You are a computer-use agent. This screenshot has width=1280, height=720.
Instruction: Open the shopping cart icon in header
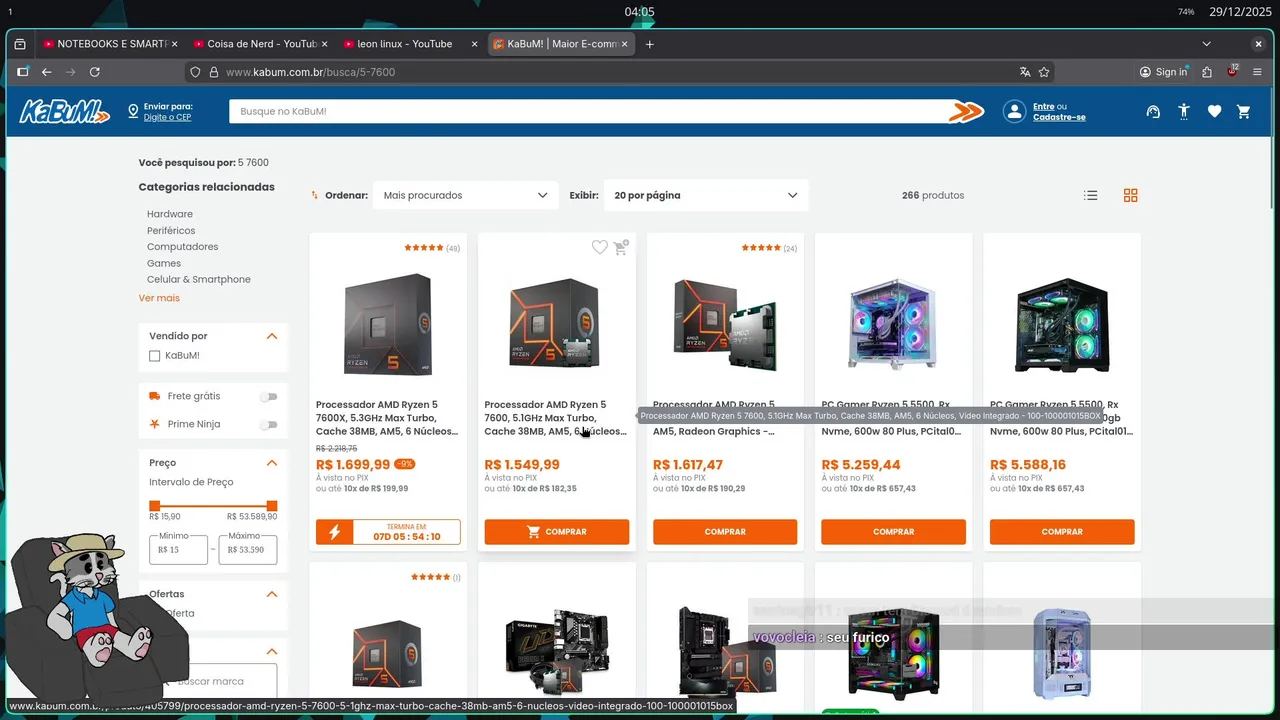[x=1244, y=112]
